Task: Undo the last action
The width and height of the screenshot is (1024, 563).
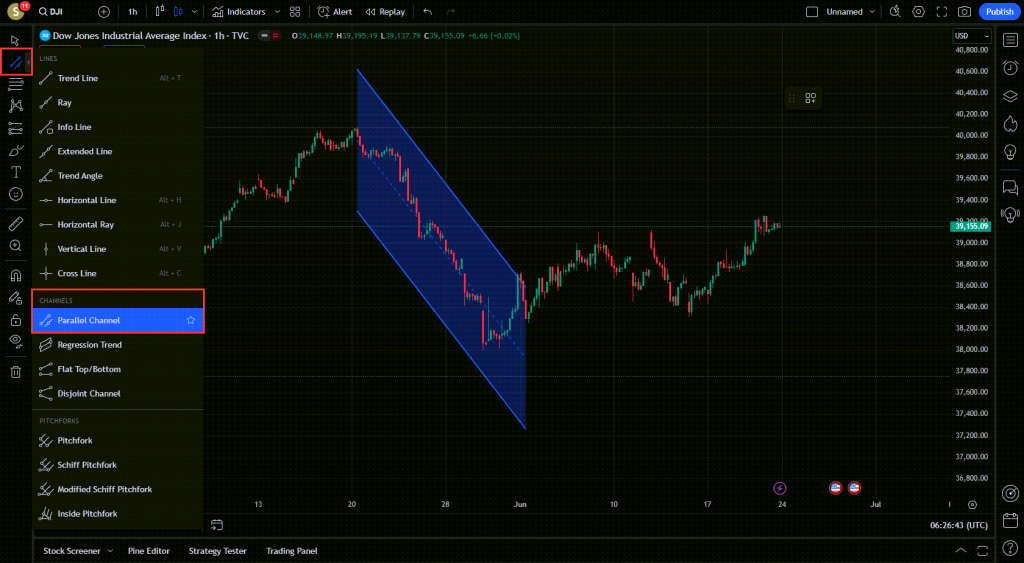Action: coord(428,12)
